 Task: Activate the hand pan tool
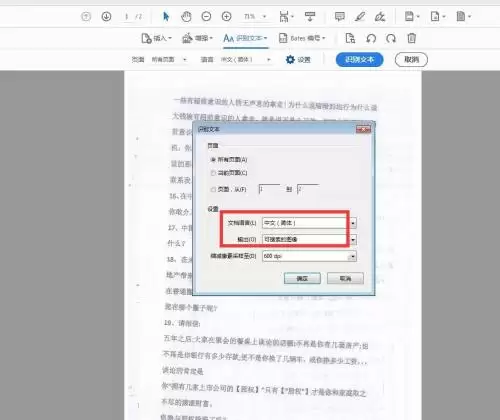click(186, 16)
